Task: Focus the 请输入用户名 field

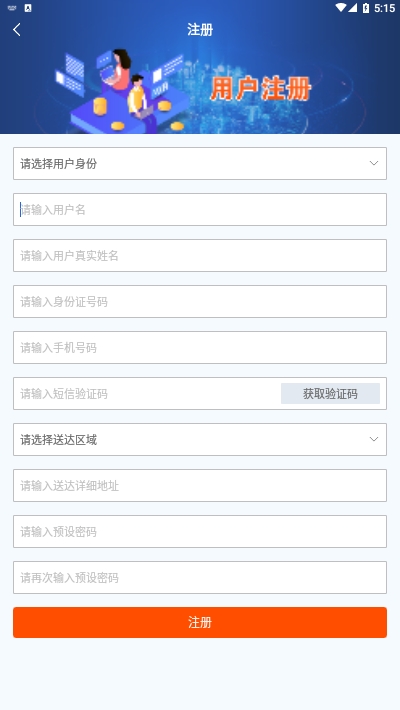Action: 200,210
